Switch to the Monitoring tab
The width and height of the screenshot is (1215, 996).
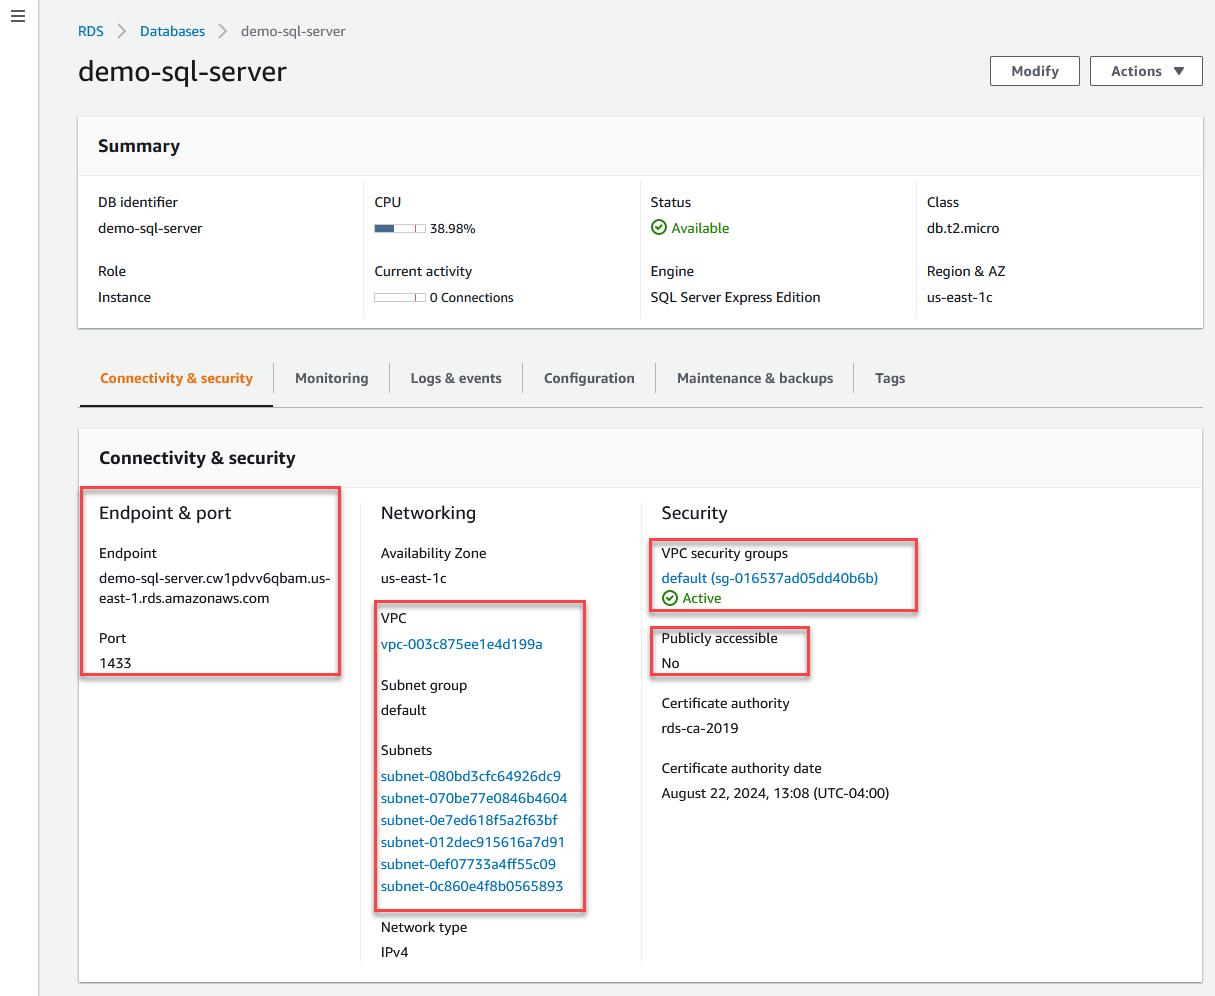(332, 378)
